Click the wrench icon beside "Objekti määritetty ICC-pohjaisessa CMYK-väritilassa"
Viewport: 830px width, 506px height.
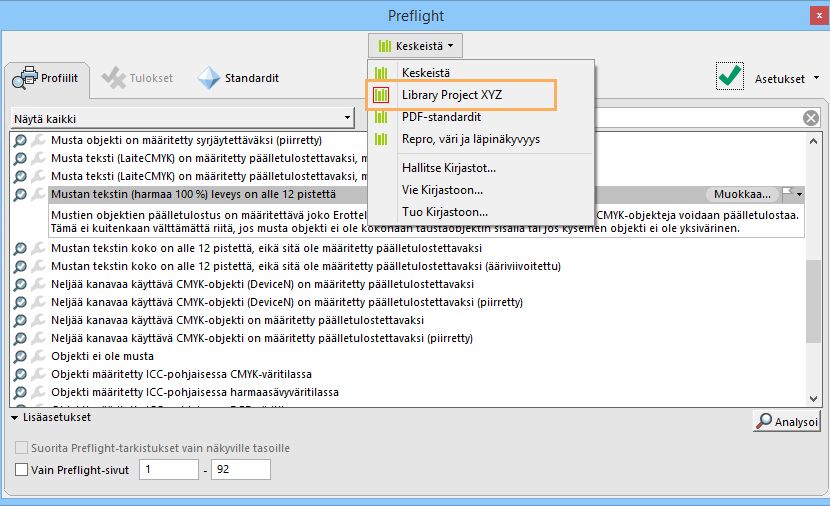pyautogui.click(x=38, y=374)
